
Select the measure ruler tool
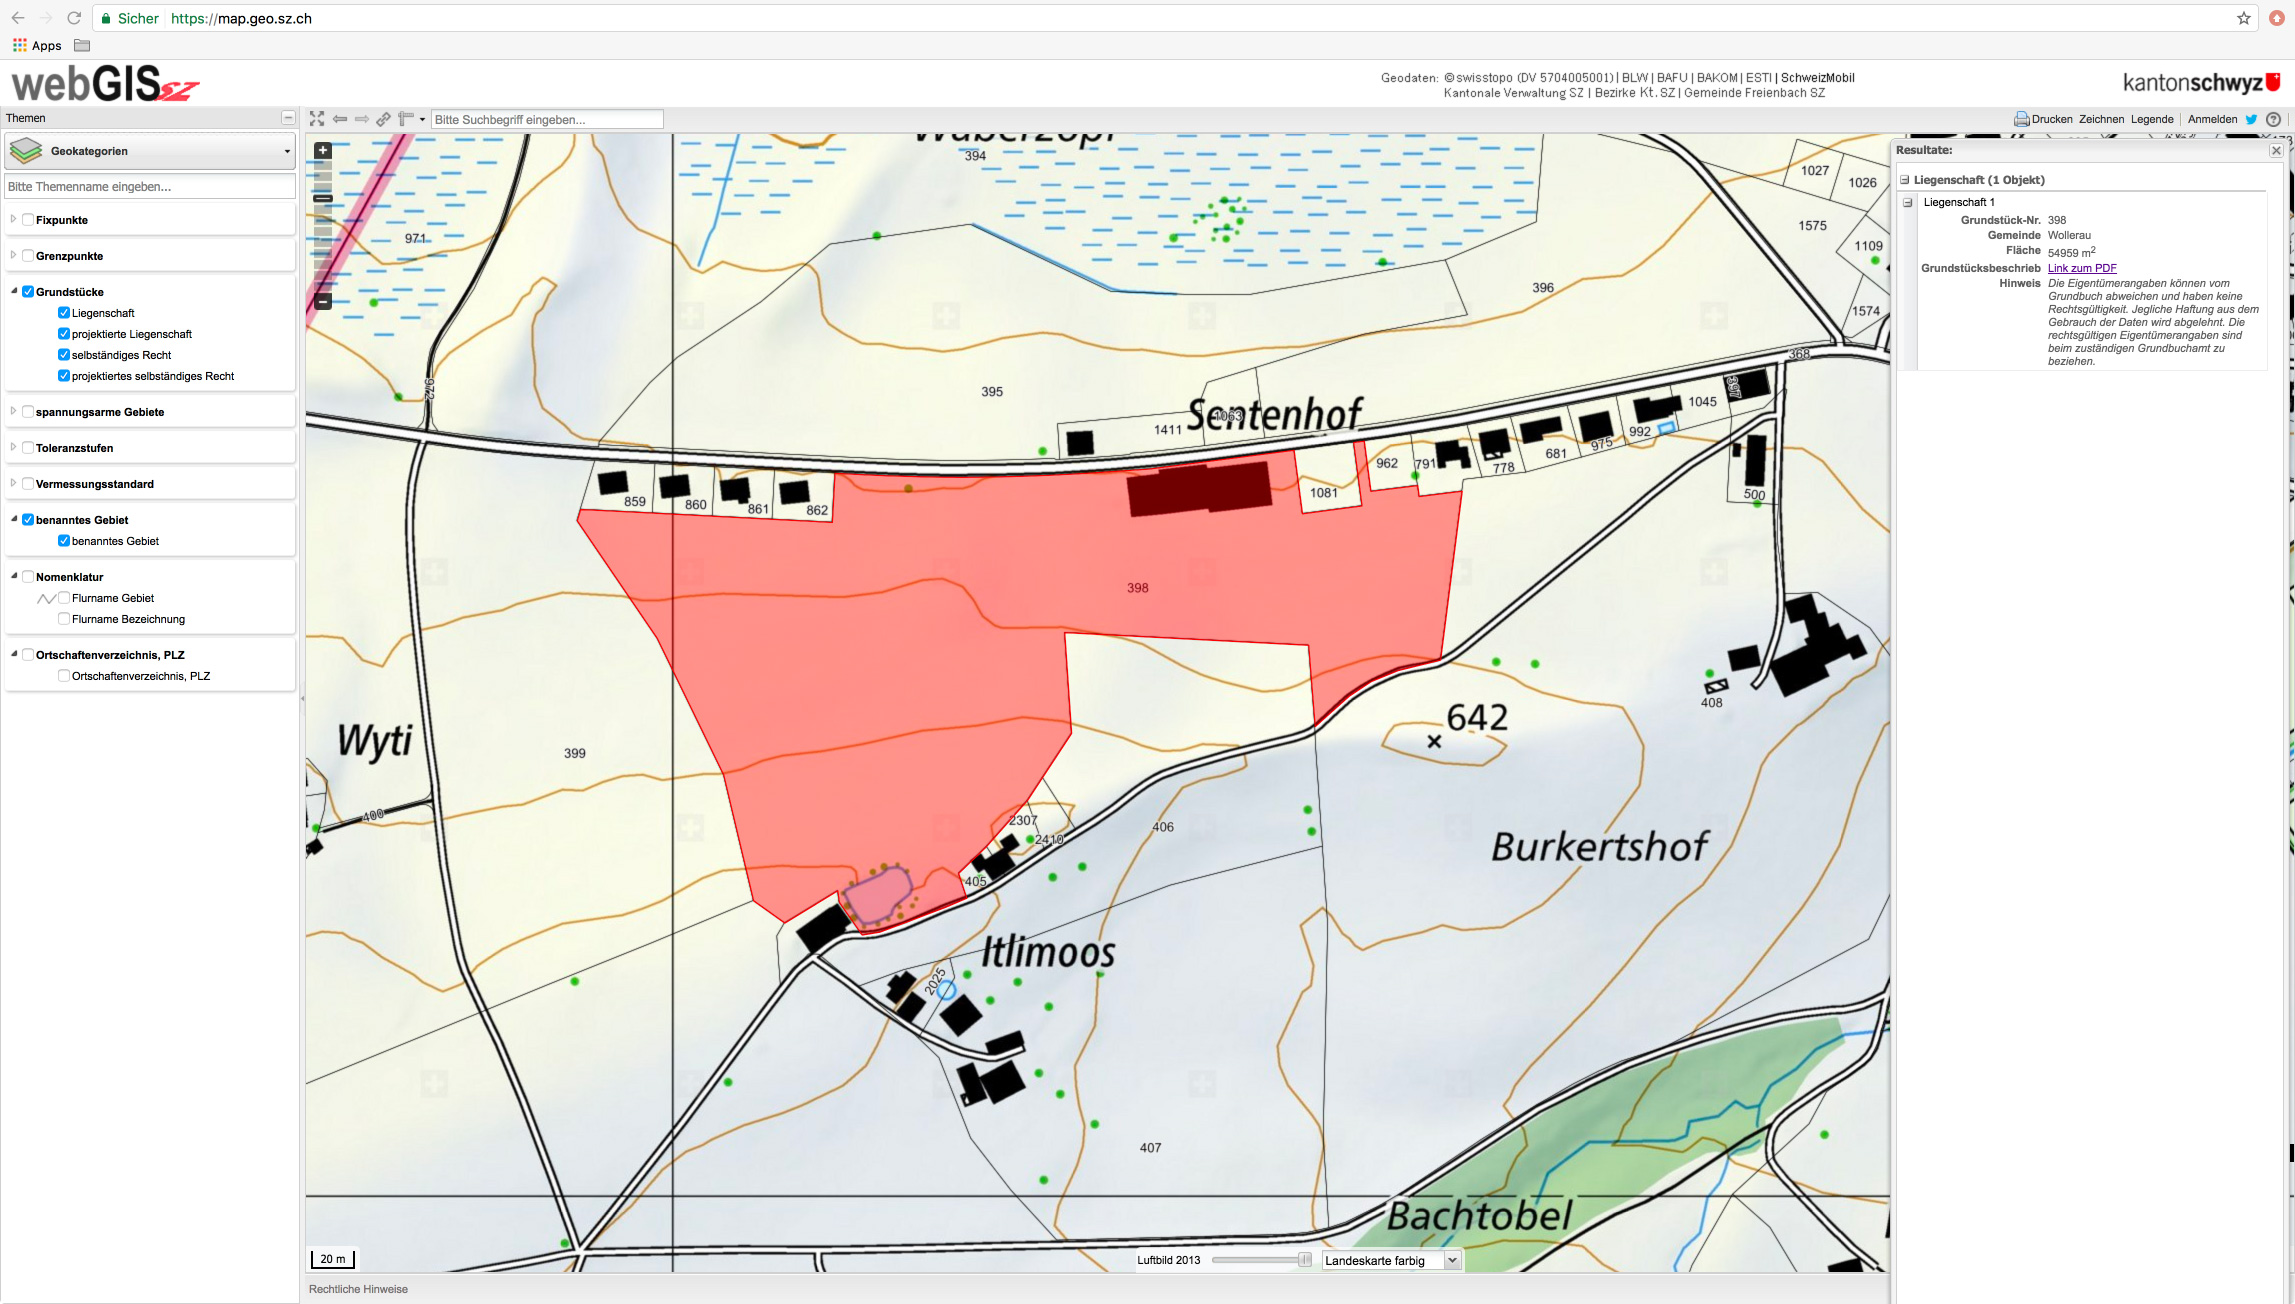(x=406, y=119)
